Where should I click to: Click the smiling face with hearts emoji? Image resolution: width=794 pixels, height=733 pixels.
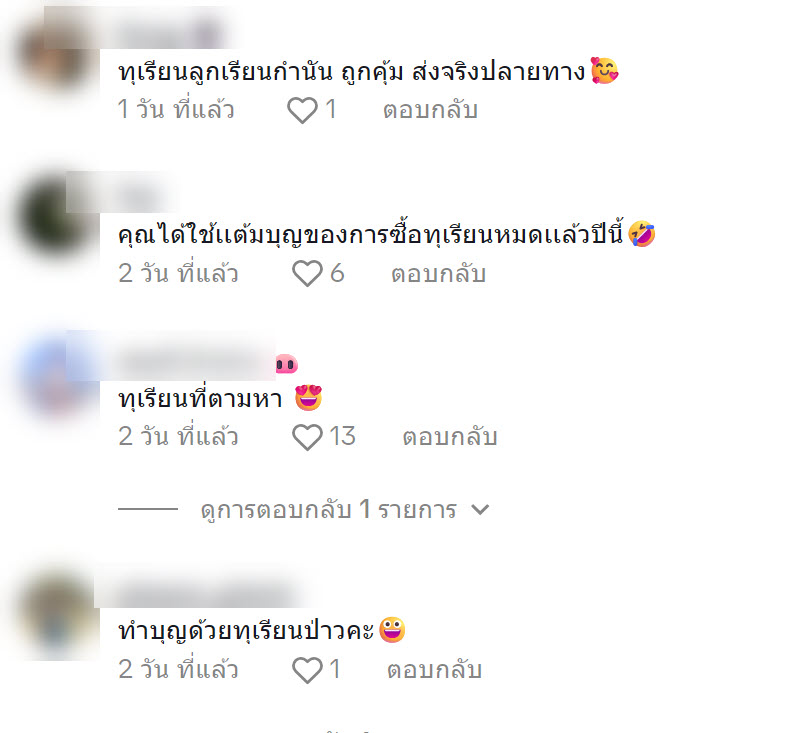pyautogui.click(x=605, y=70)
